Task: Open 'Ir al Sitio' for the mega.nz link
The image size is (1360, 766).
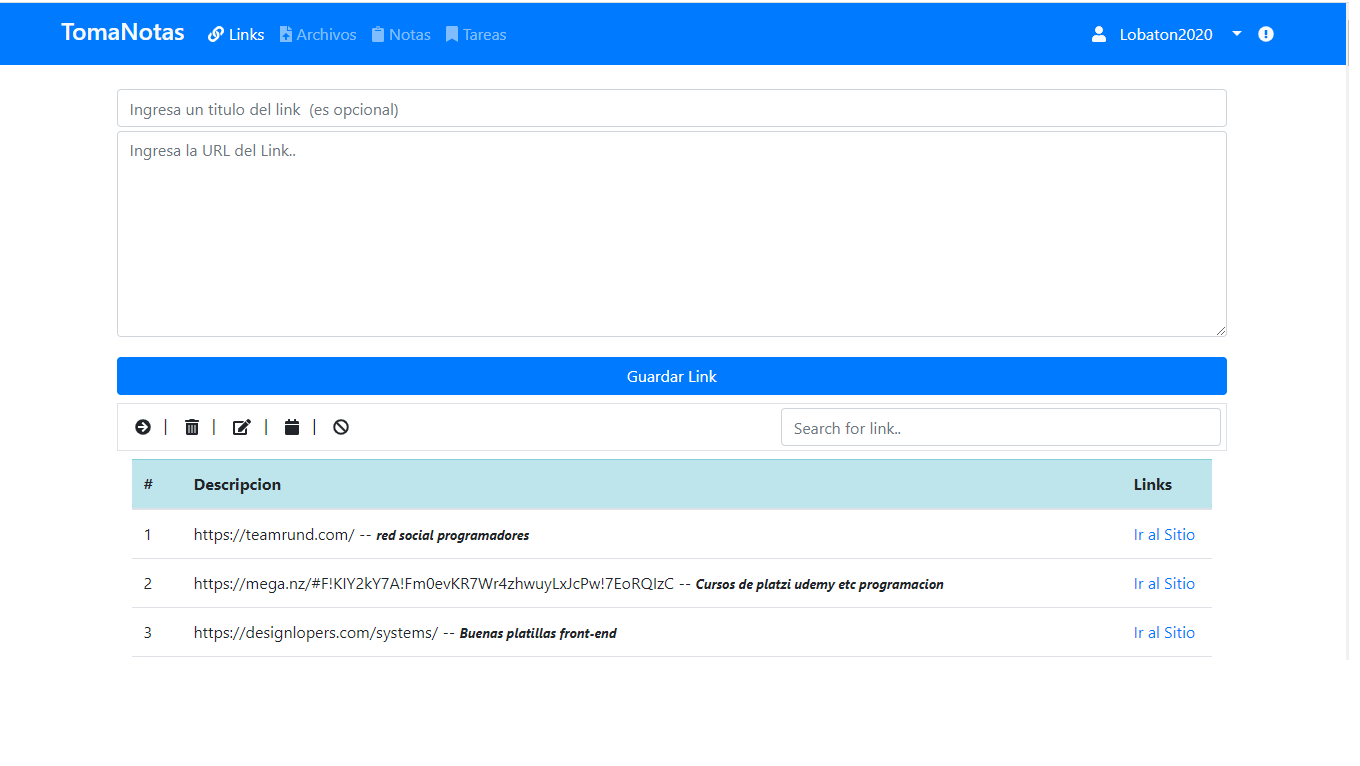Action: click(1164, 584)
